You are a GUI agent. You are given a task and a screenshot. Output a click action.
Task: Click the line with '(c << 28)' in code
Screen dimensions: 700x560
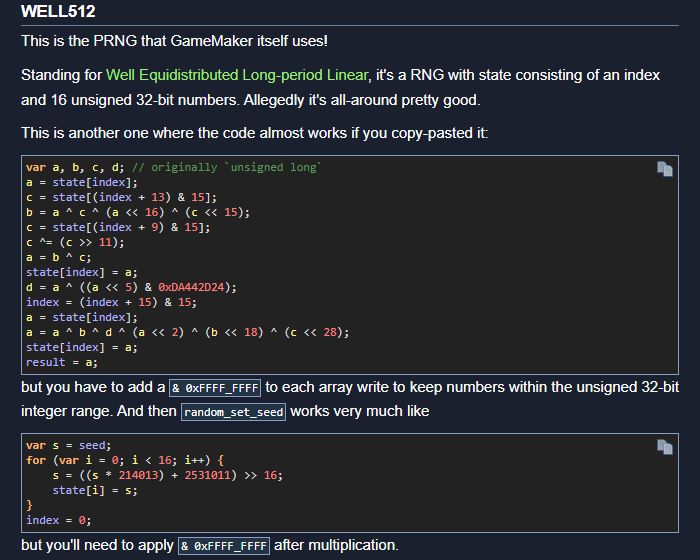[188, 332]
